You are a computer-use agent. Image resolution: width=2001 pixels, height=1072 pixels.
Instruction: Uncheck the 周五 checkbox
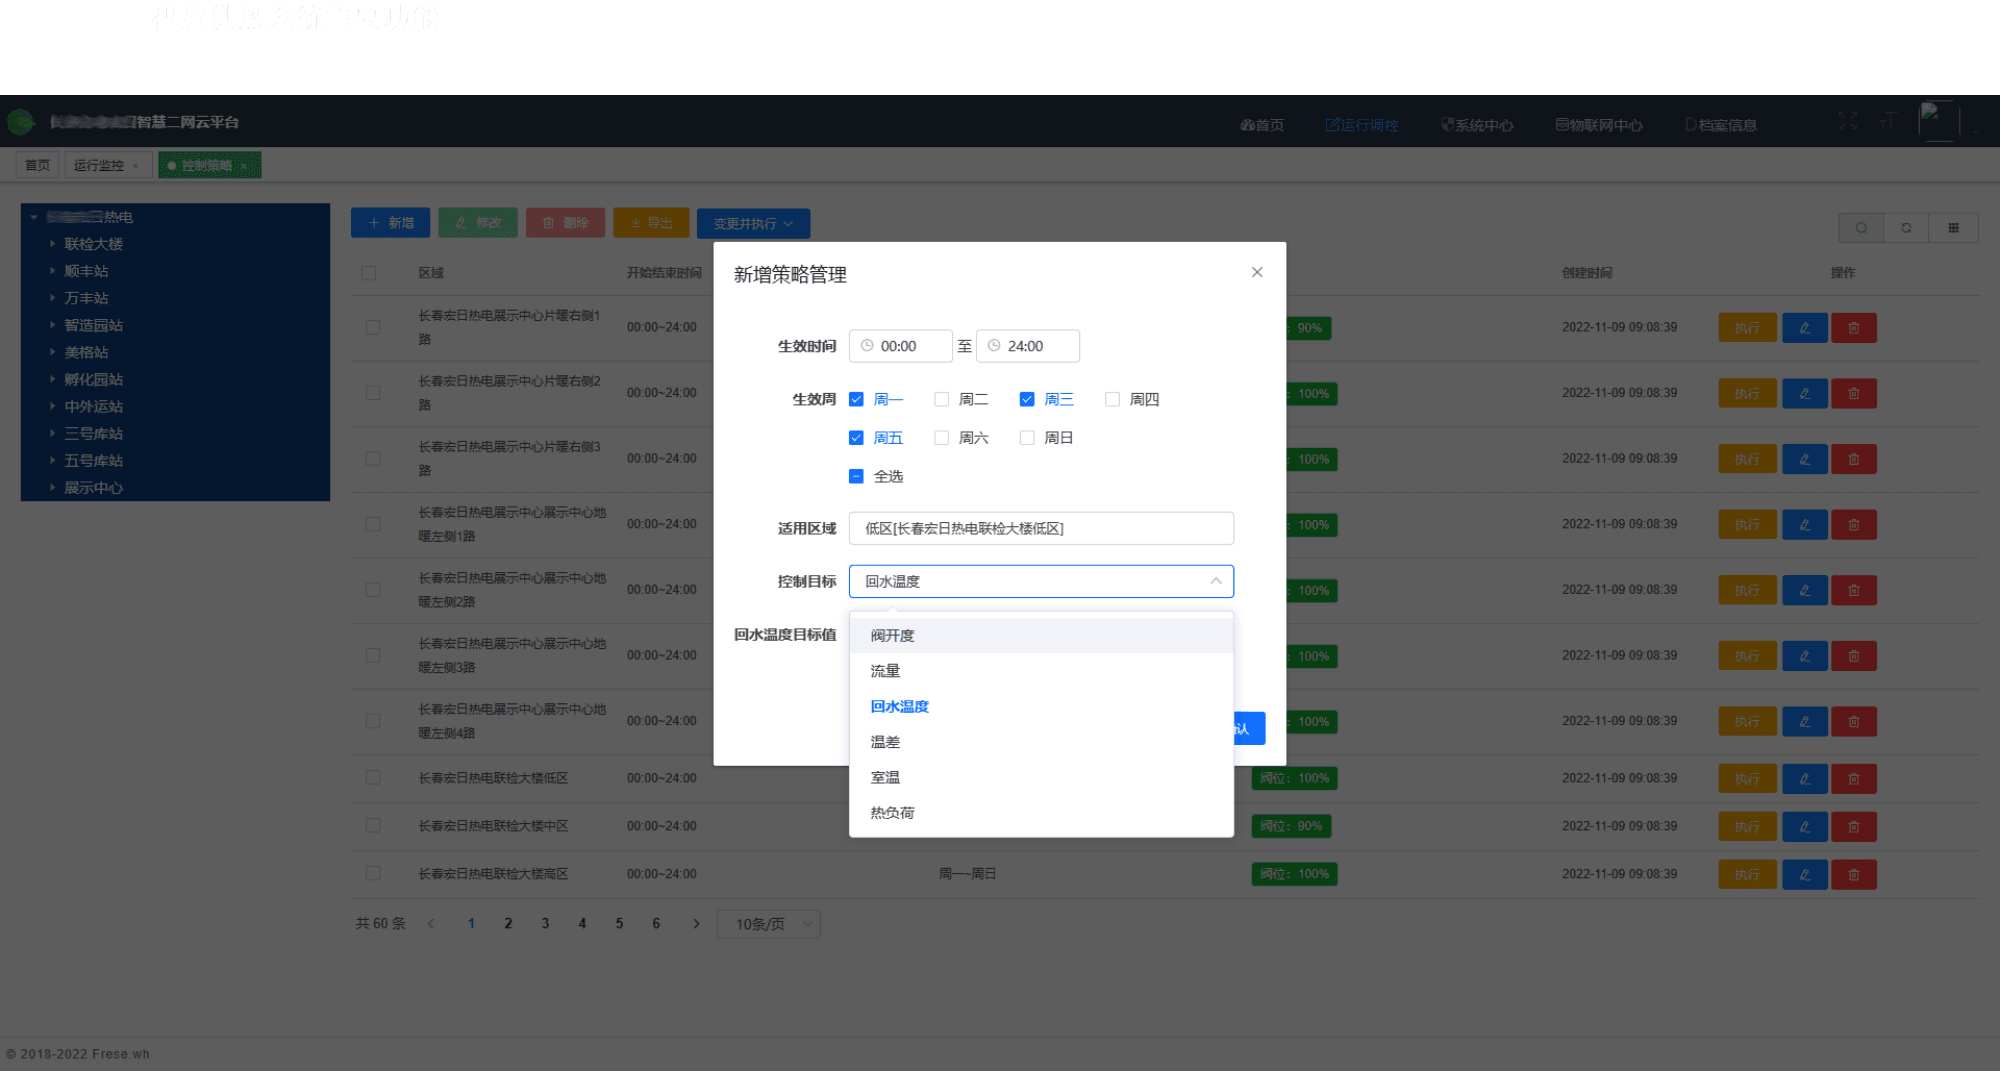tap(856, 437)
